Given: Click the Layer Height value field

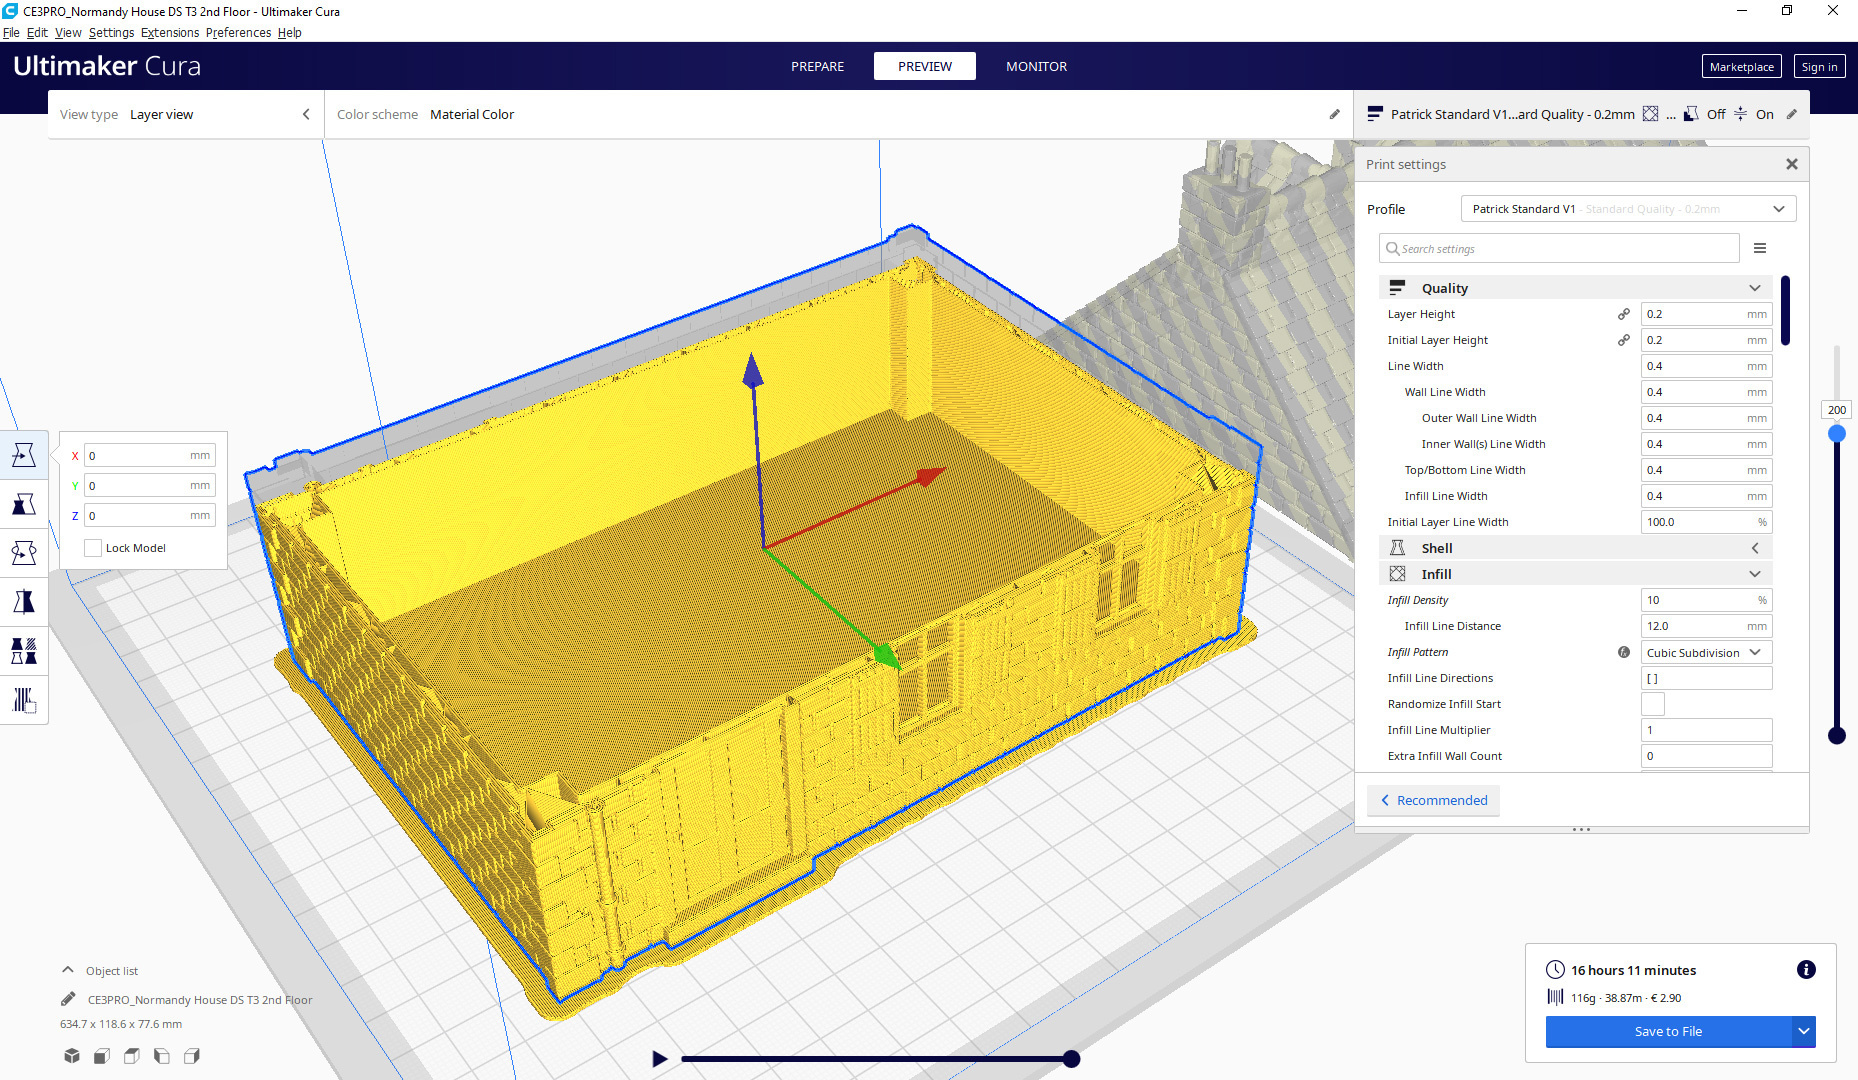Looking at the screenshot, I should [x=1706, y=314].
